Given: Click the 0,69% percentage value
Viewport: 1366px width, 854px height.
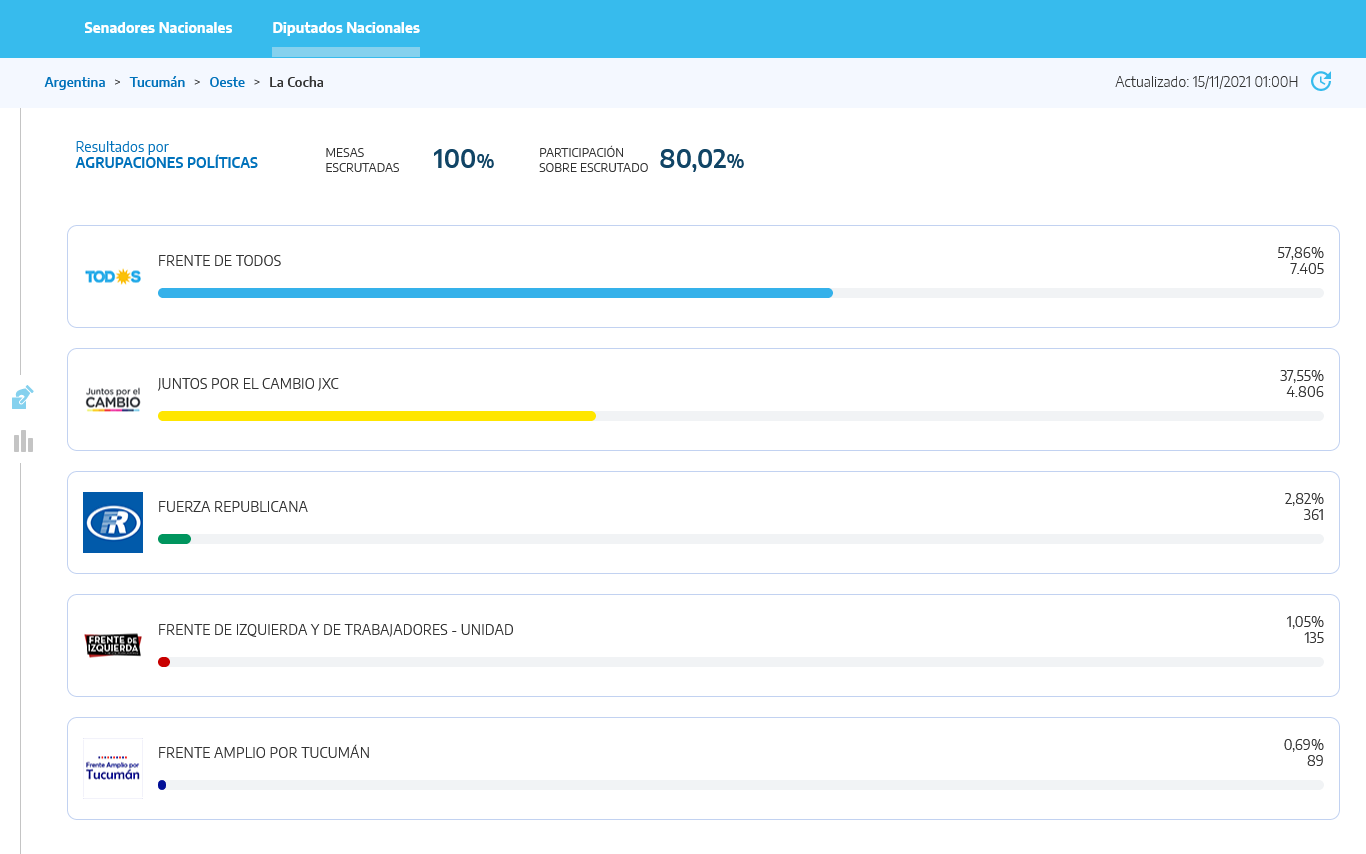Looking at the screenshot, I should pyautogui.click(x=1304, y=745).
